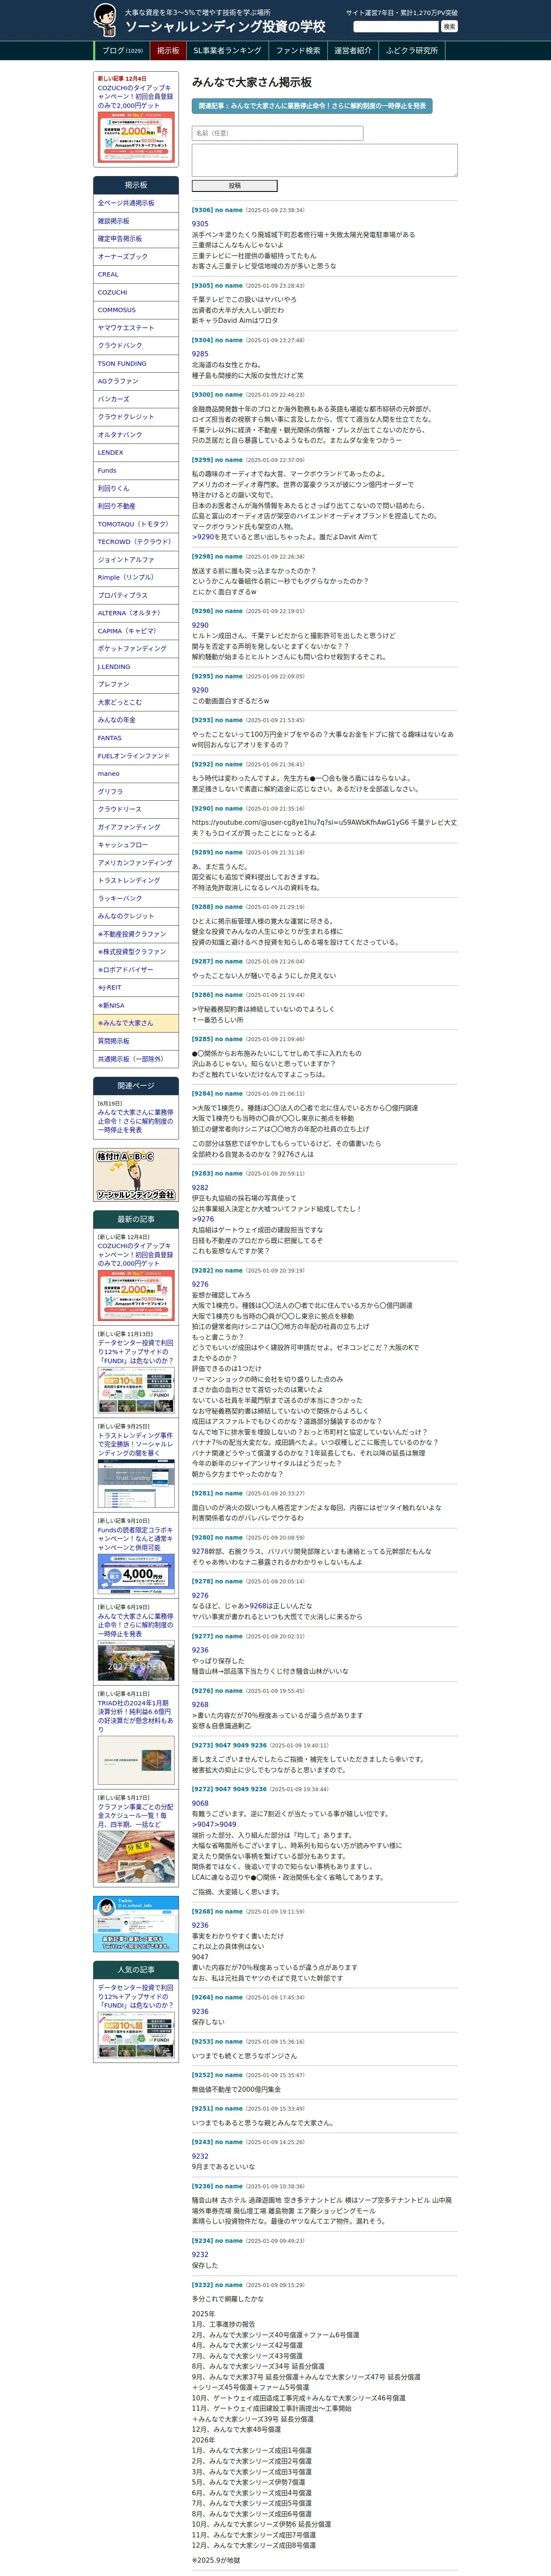This screenshot has width=551, height=2576.
Task: Open TRIAD社の2024年1月期決算分析 article link
Action: point(135,1716)
